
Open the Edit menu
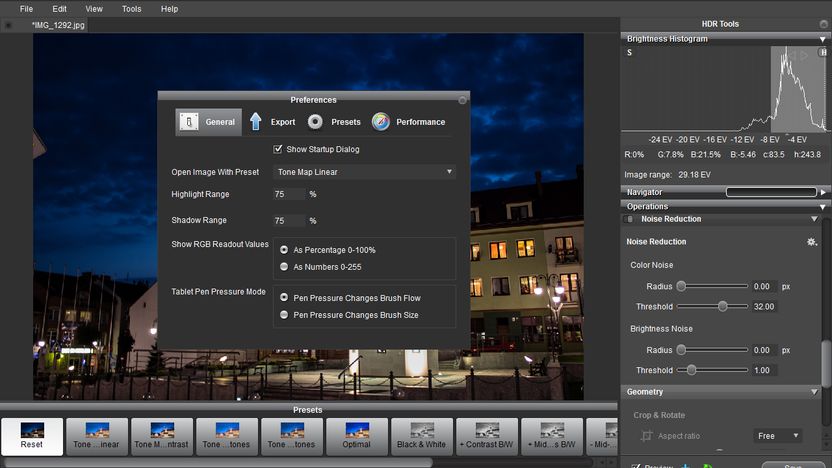[59, 8]
